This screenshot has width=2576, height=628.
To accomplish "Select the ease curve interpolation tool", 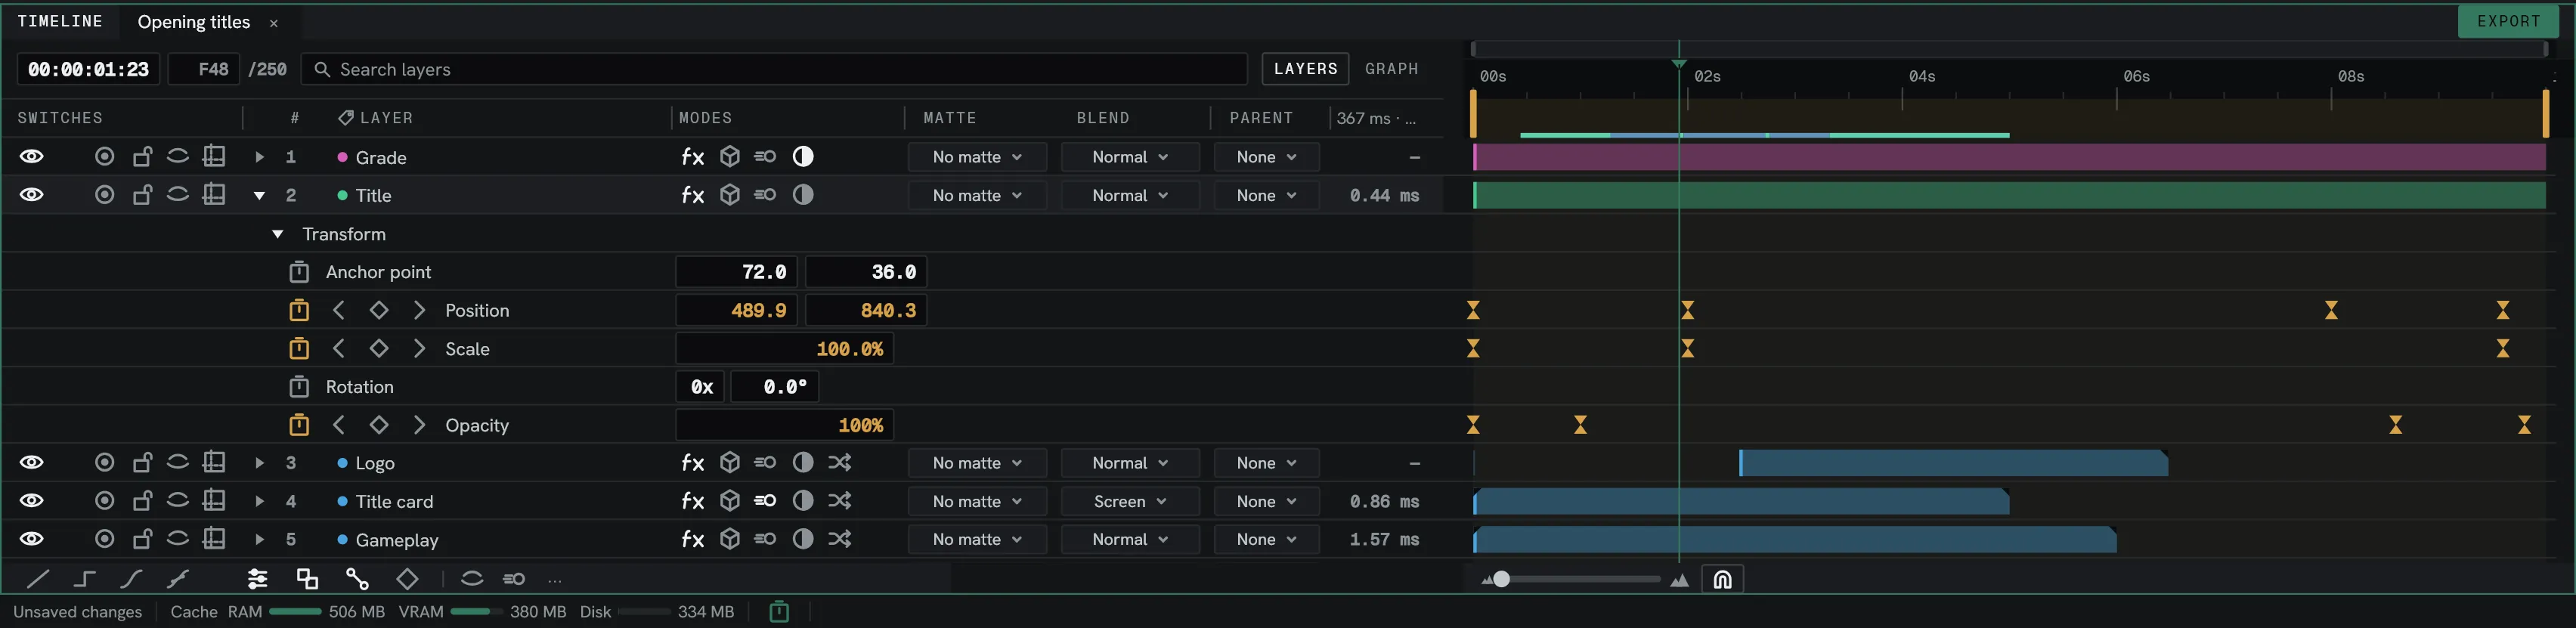I will (x=131, y=578).
